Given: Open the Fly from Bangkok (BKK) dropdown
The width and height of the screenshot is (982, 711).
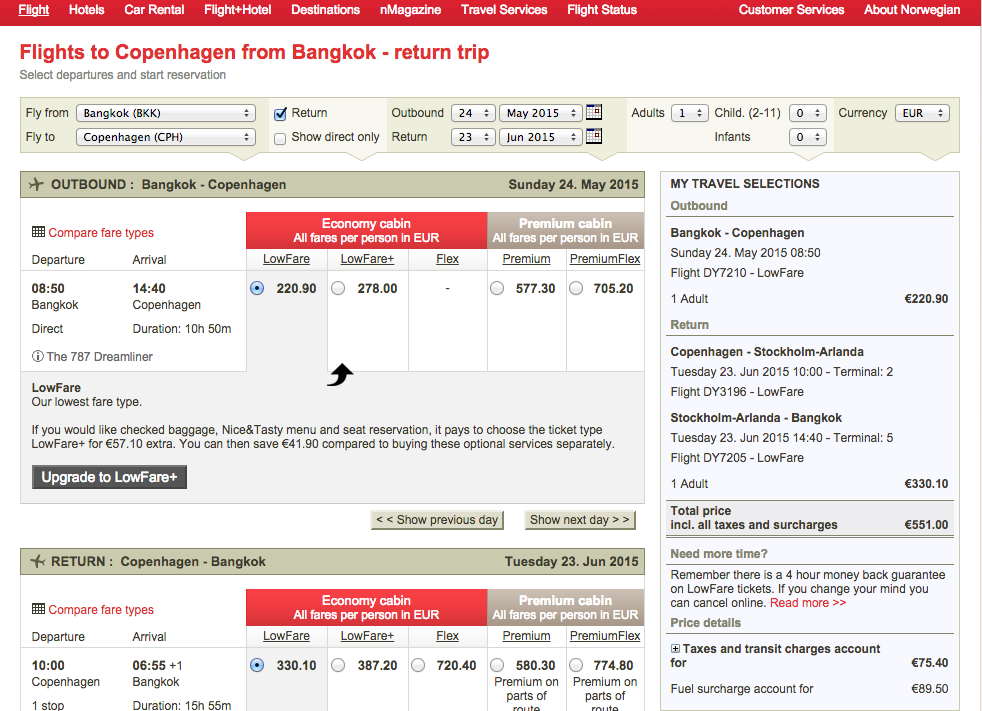Looking at the screenshot, I should coord(166,113).
